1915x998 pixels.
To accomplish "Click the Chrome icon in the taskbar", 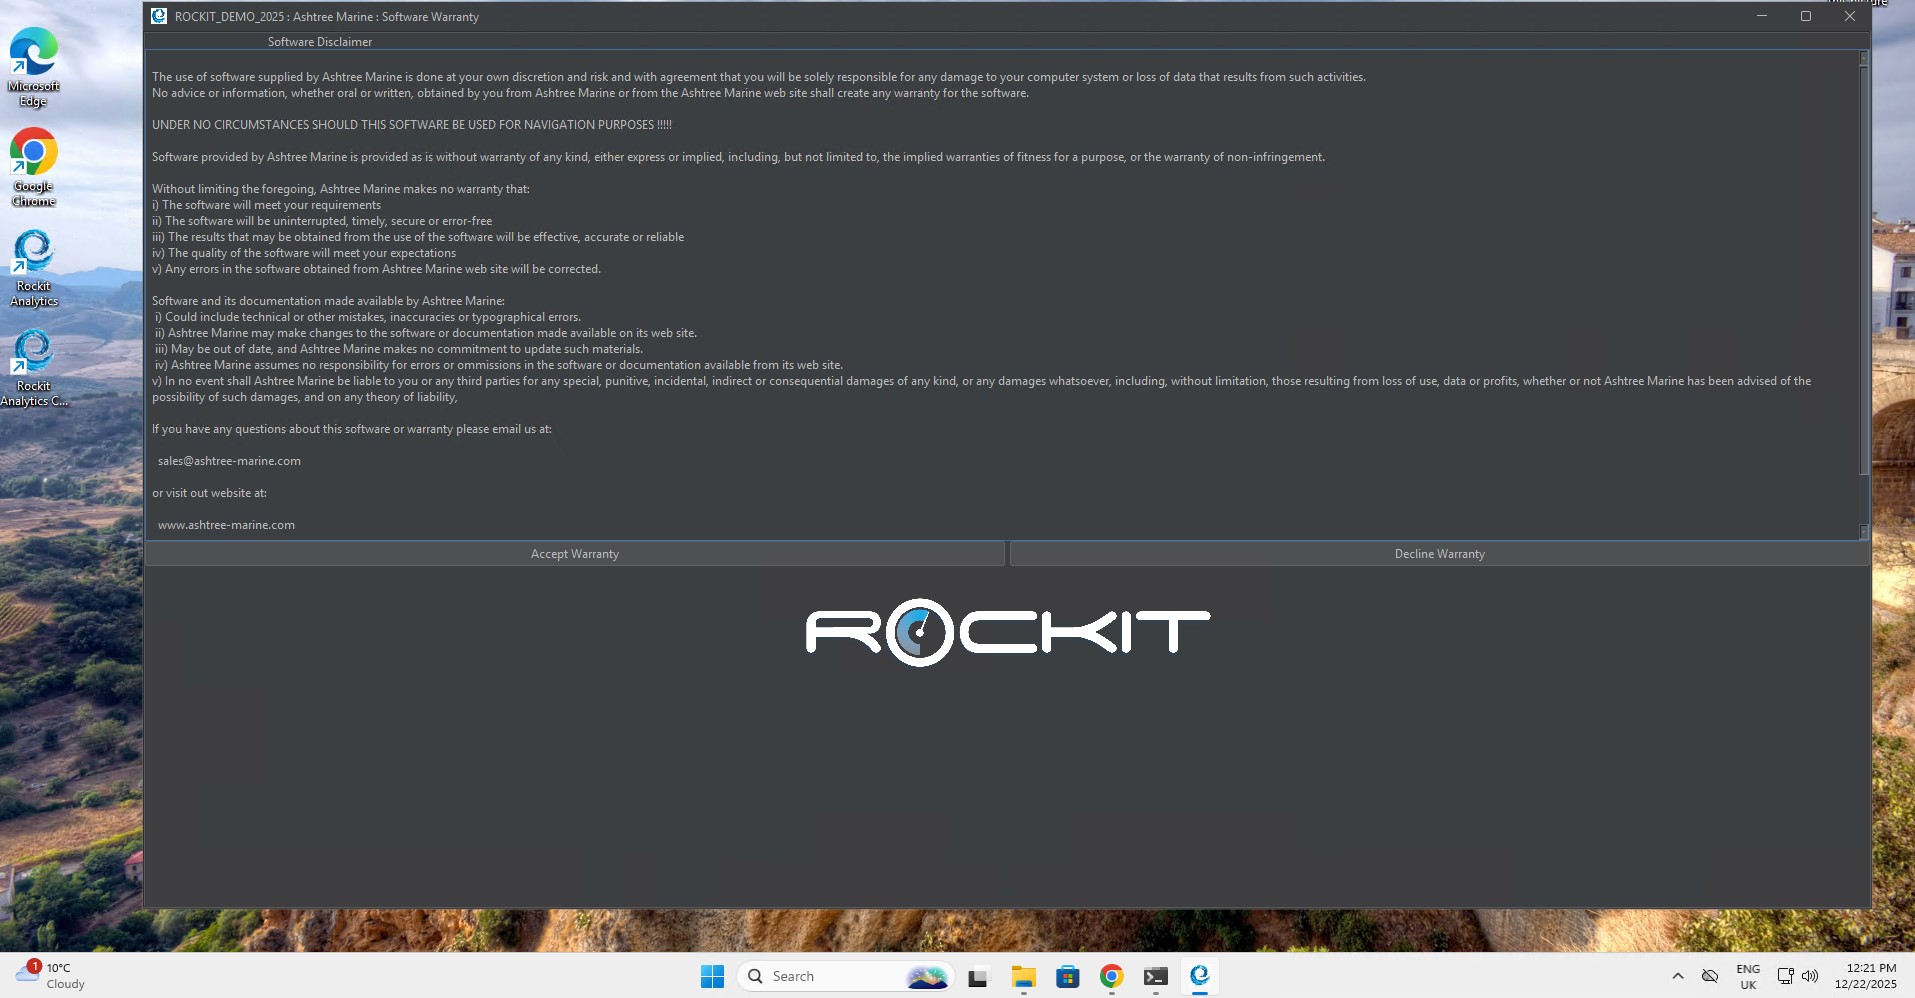I will [1111, 977].
